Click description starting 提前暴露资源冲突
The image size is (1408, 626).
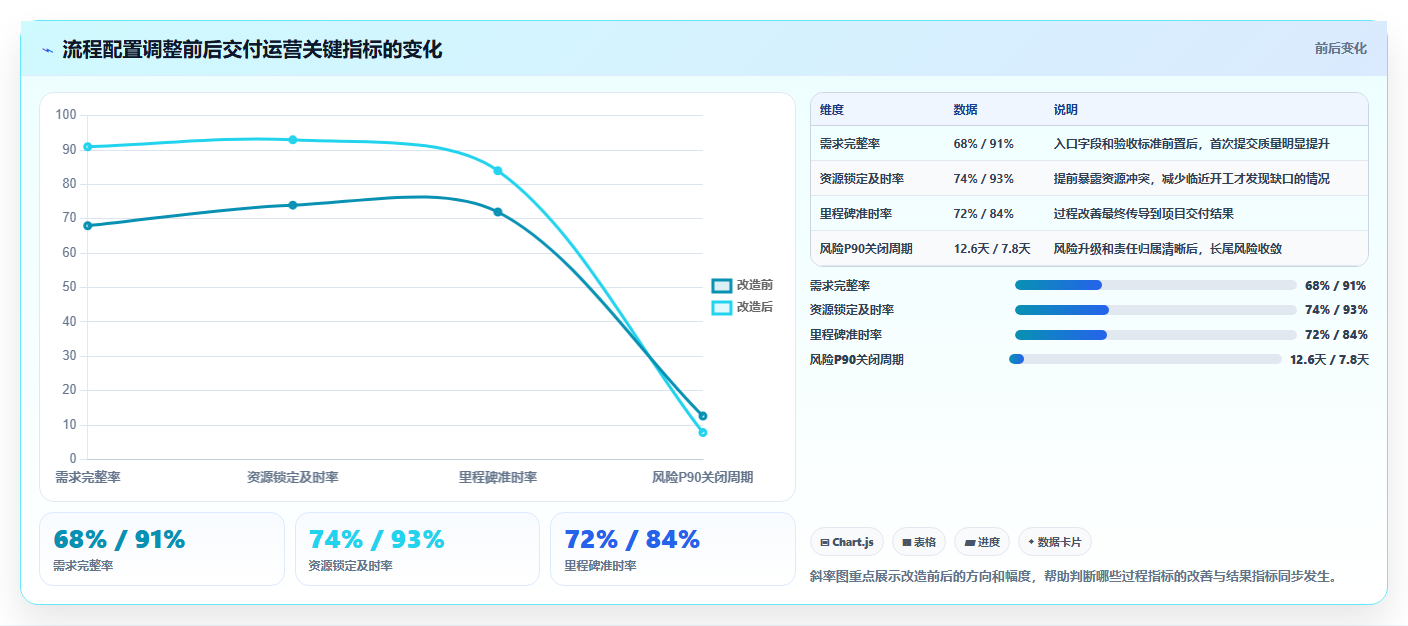coord(1192,179)
